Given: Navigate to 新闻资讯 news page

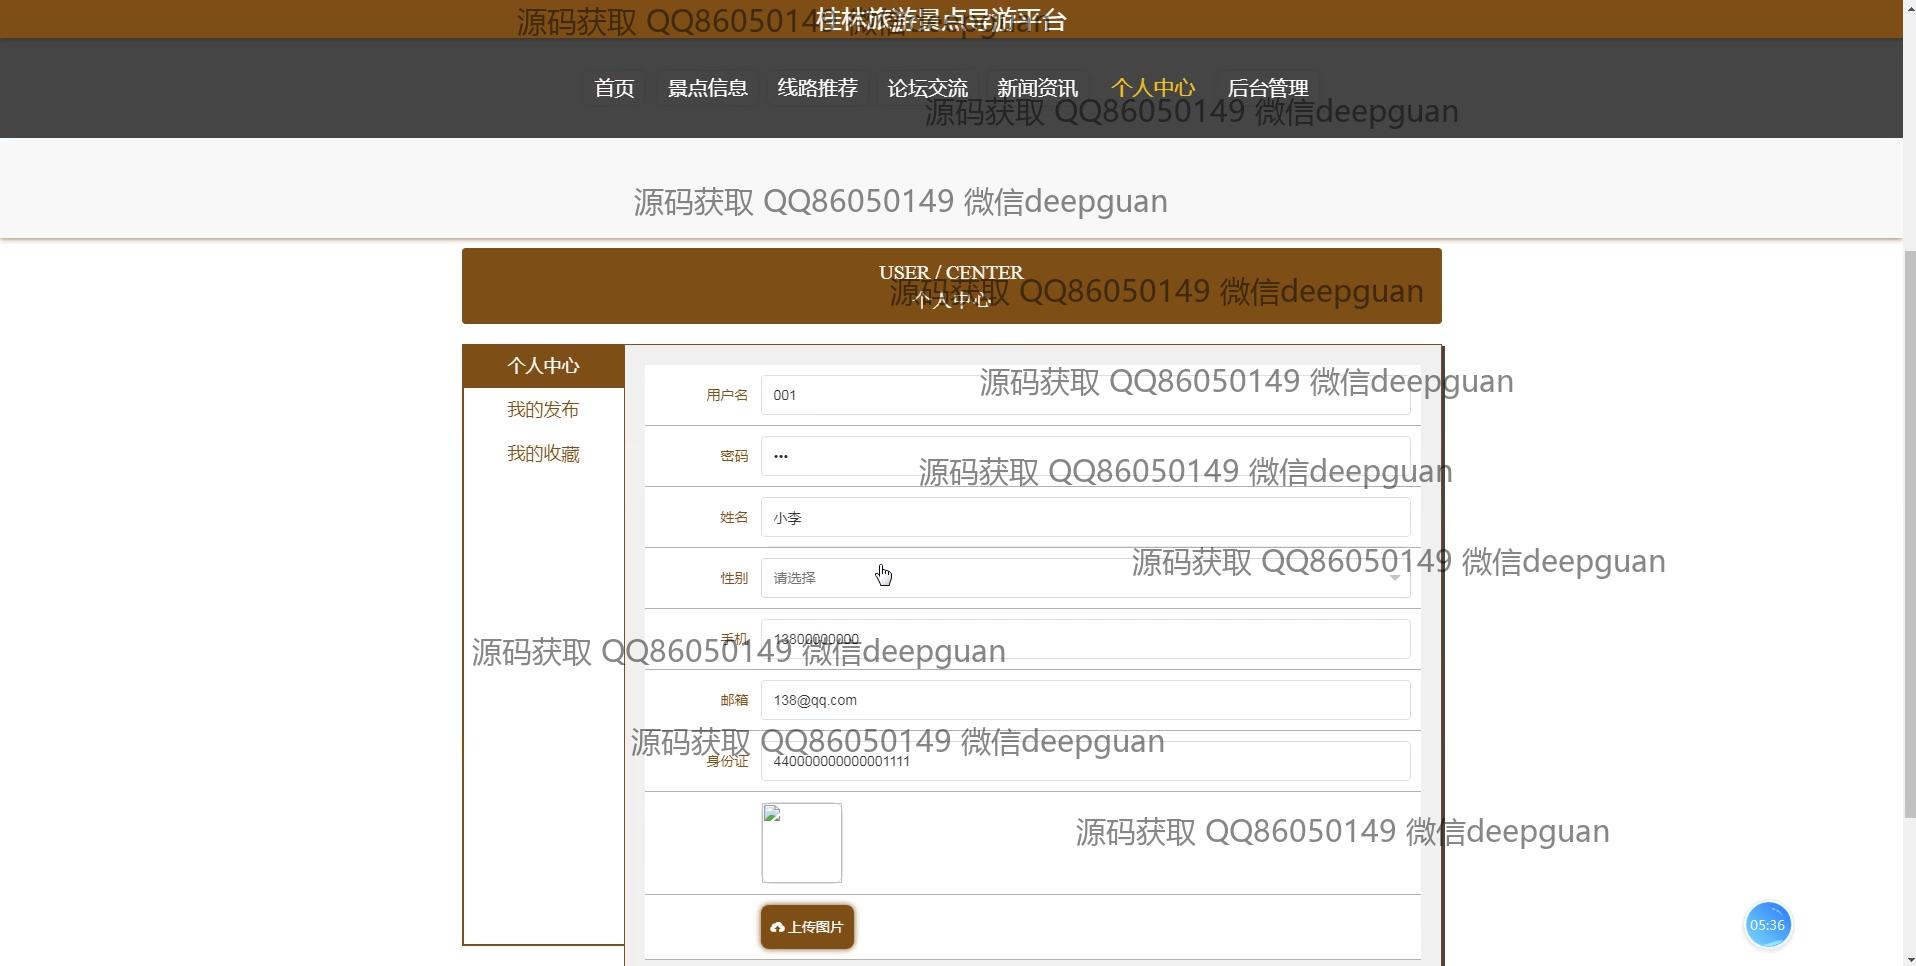Looking at the screenshot, I should [1037, 88].
